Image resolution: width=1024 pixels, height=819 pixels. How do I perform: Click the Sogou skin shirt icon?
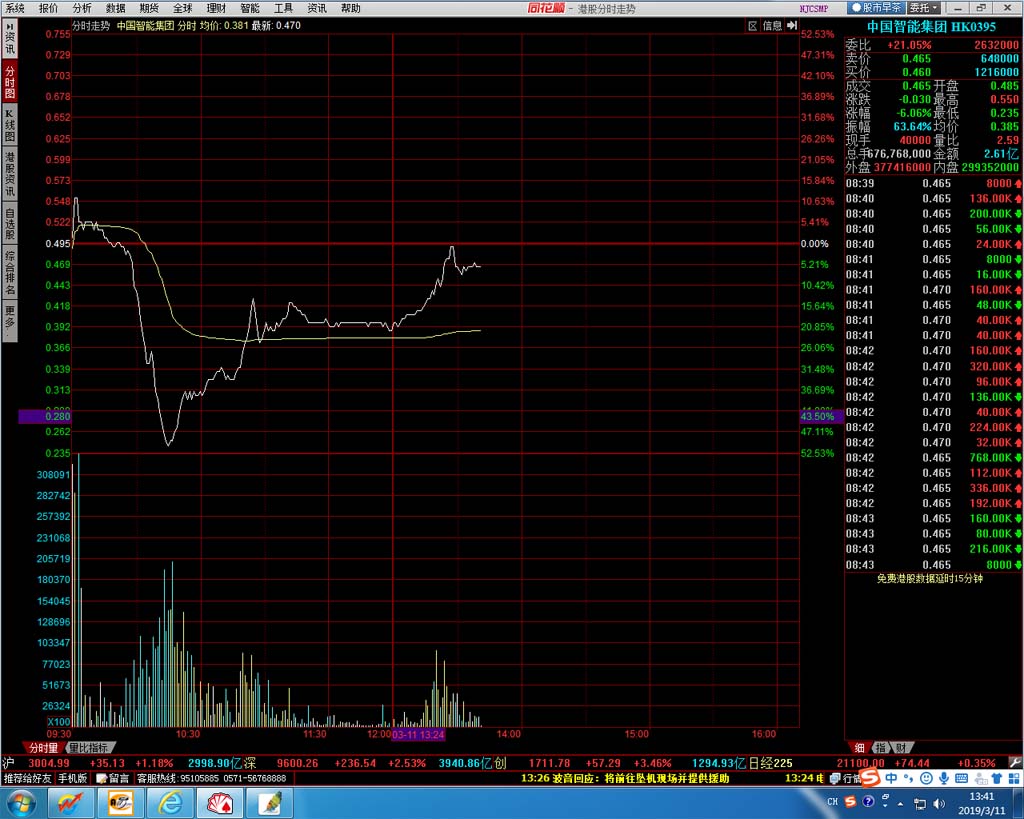(x=997, y=778)
